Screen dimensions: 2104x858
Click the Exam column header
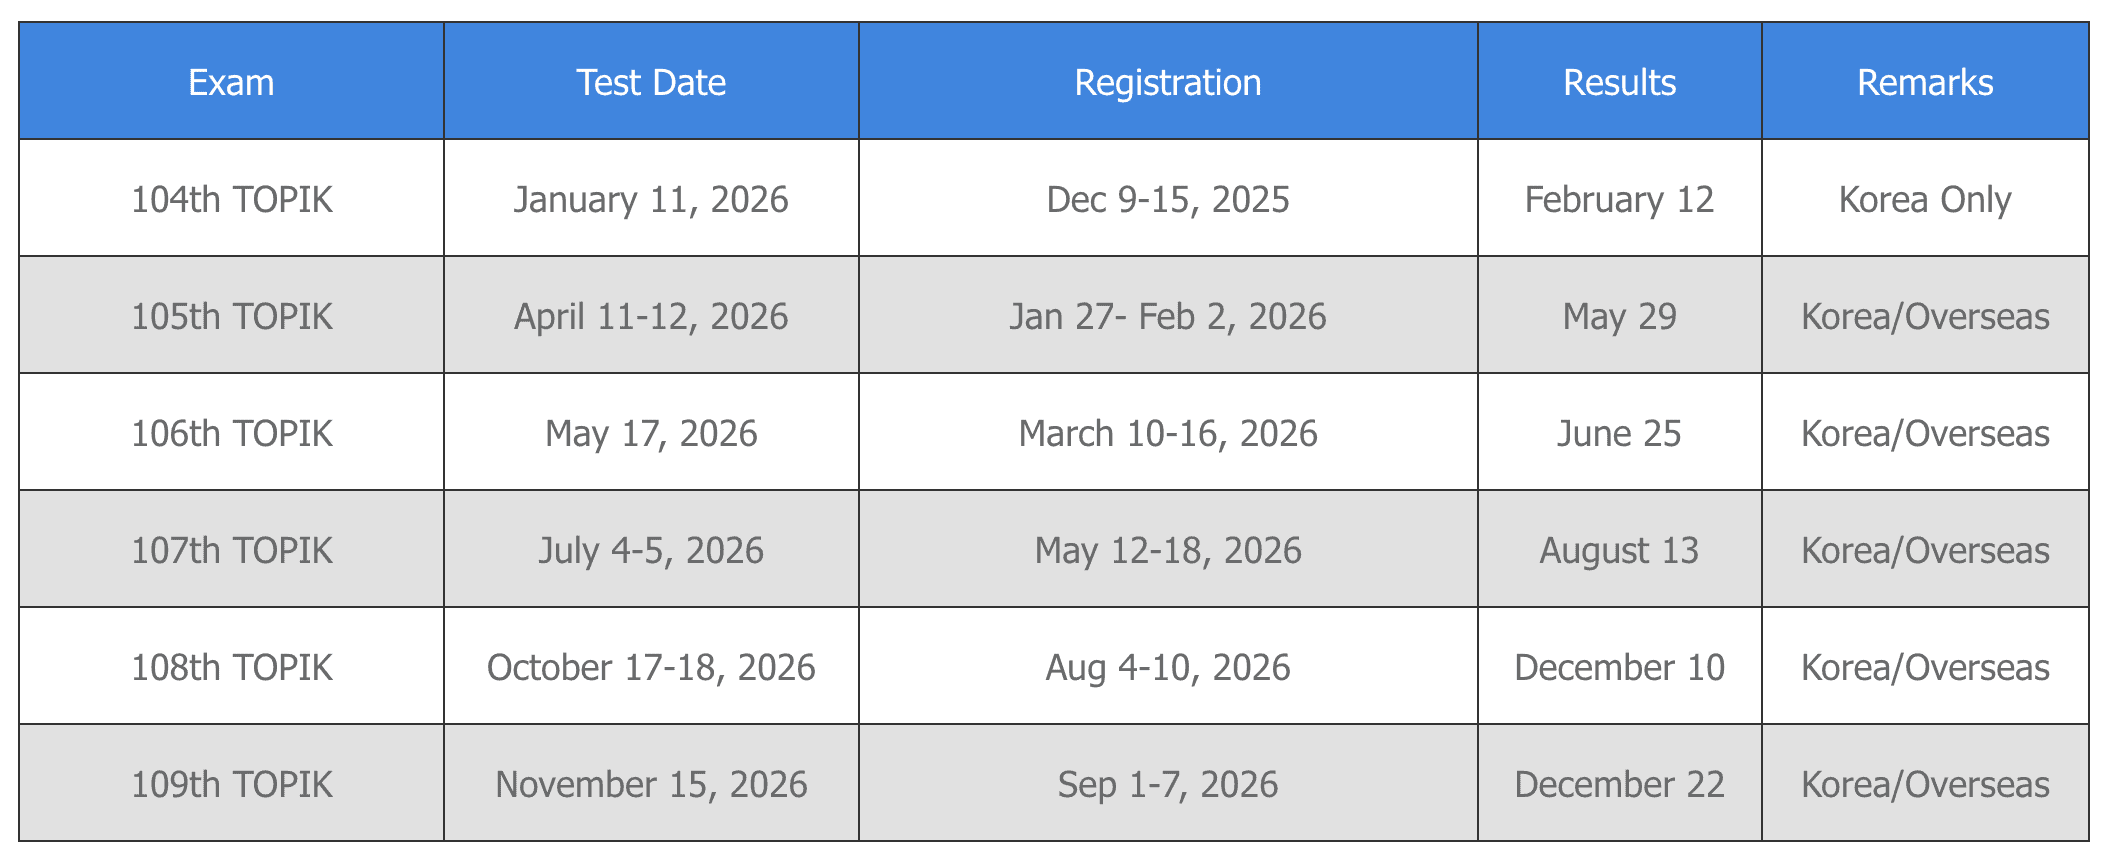(231, 82)
